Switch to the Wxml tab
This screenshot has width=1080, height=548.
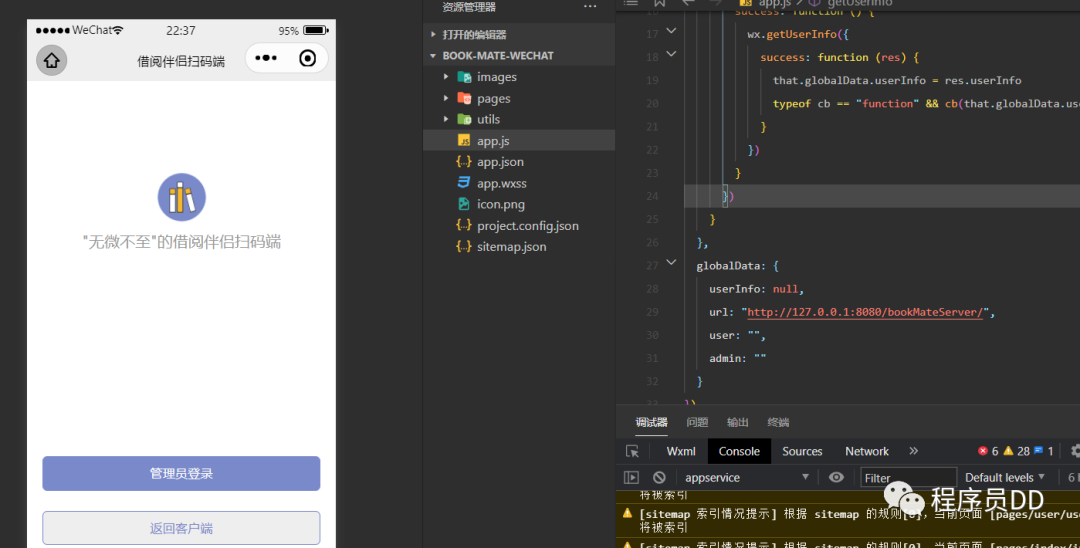[x=681, y=451]
